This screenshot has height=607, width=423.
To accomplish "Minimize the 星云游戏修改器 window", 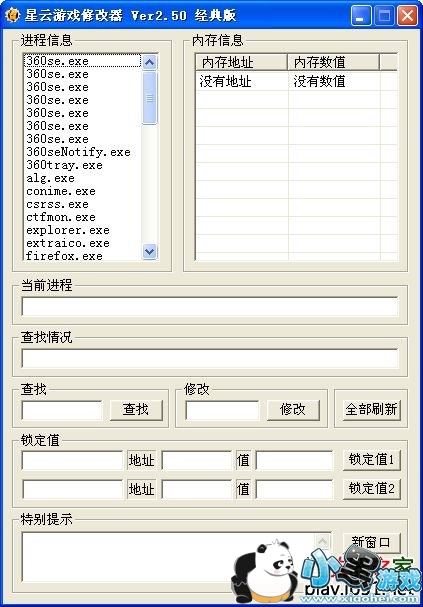I will 361,16.
